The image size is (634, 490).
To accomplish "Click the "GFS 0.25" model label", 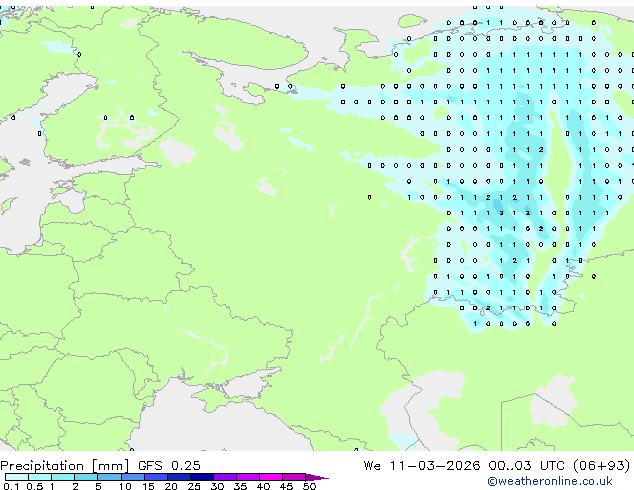I will (169, 465).
